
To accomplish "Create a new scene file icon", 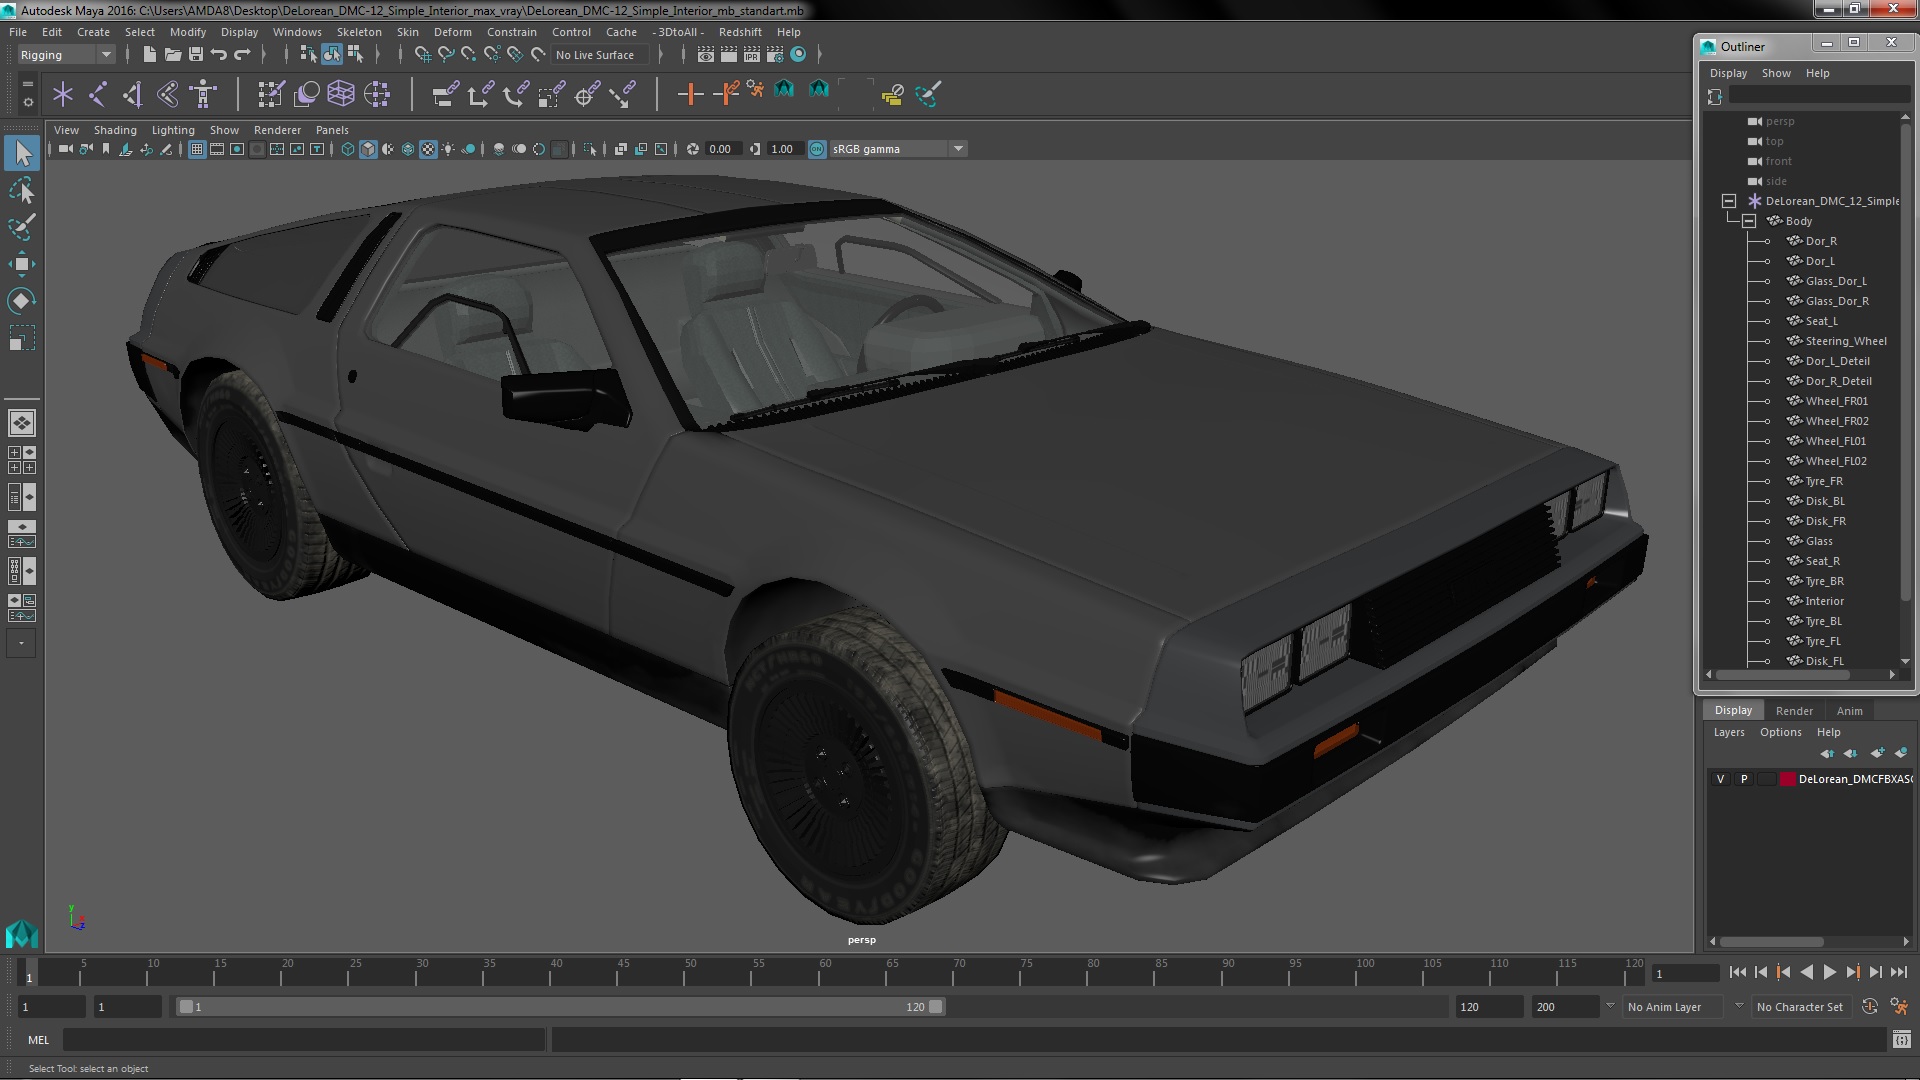I will coord(149,55).
